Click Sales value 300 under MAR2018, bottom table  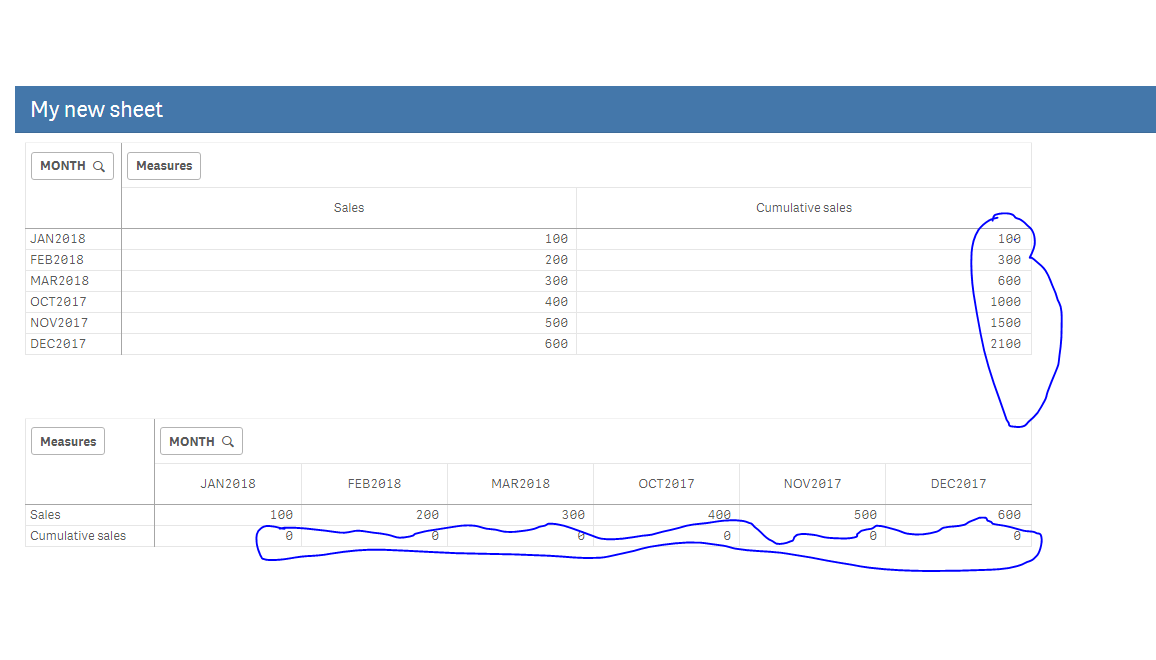point(574,515)
